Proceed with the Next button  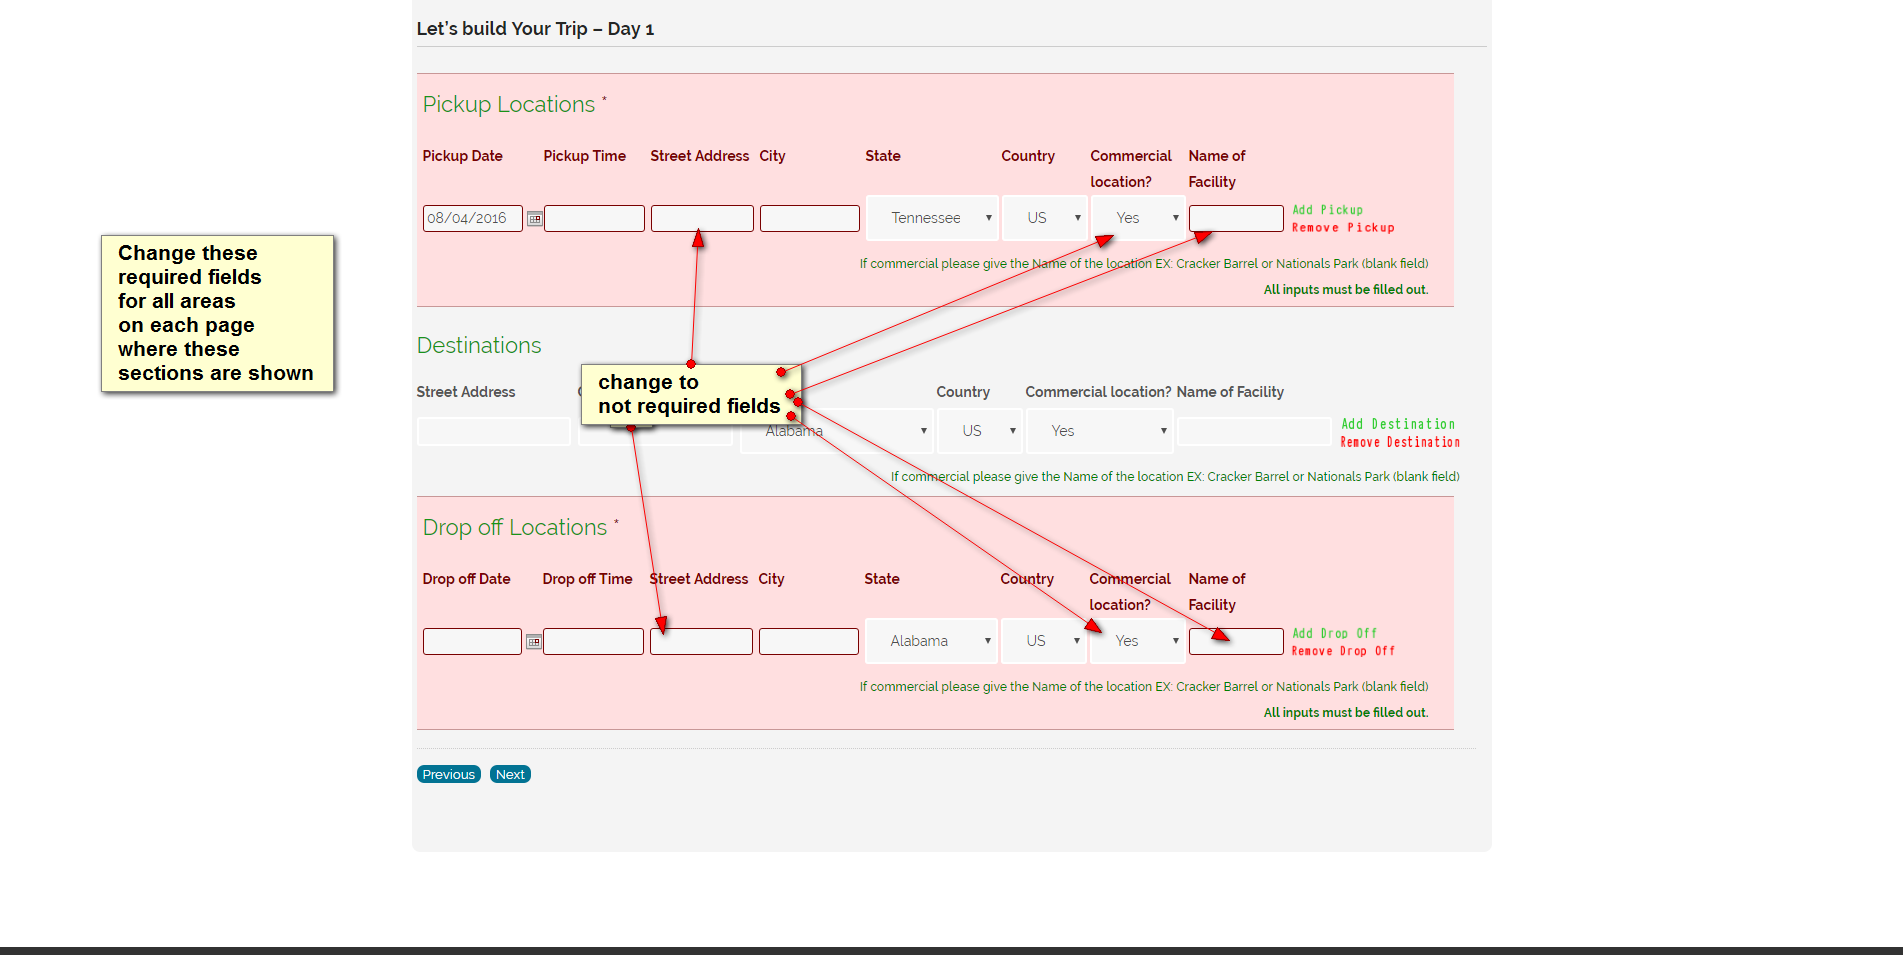click(510, 774)
